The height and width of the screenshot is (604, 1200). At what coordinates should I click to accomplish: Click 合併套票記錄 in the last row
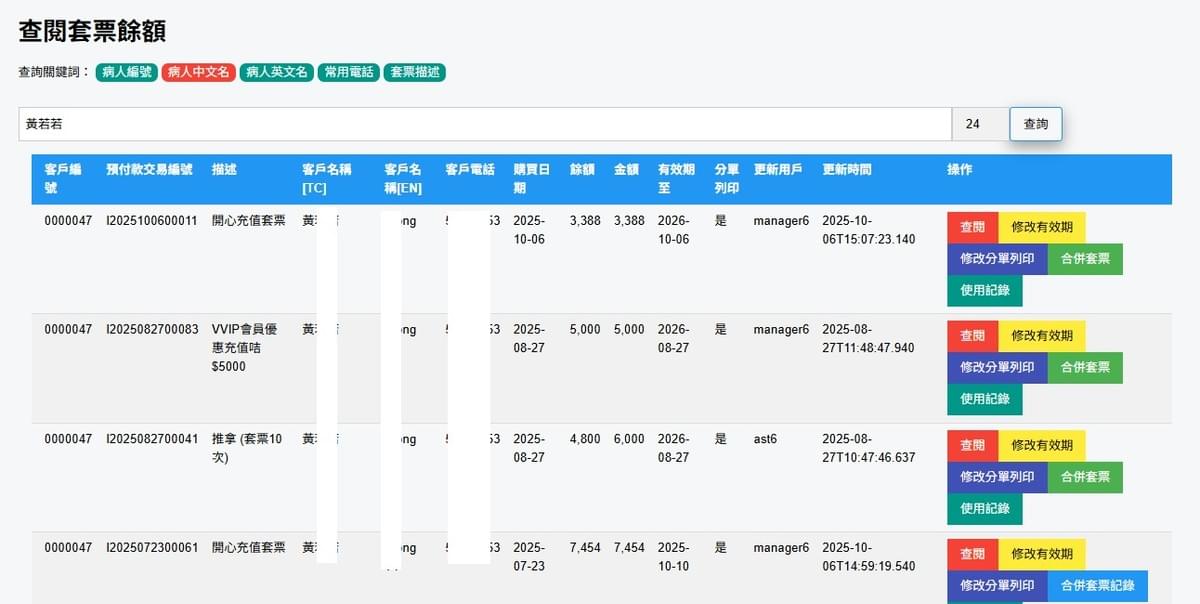click(1097, 586)
